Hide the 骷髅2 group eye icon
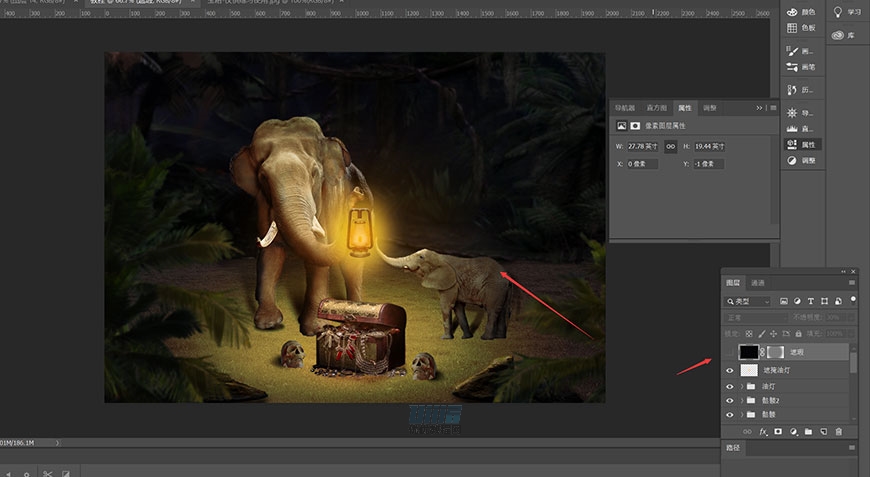Image resolution: width=870 pixels, height=477 pixels. [730, 400]
